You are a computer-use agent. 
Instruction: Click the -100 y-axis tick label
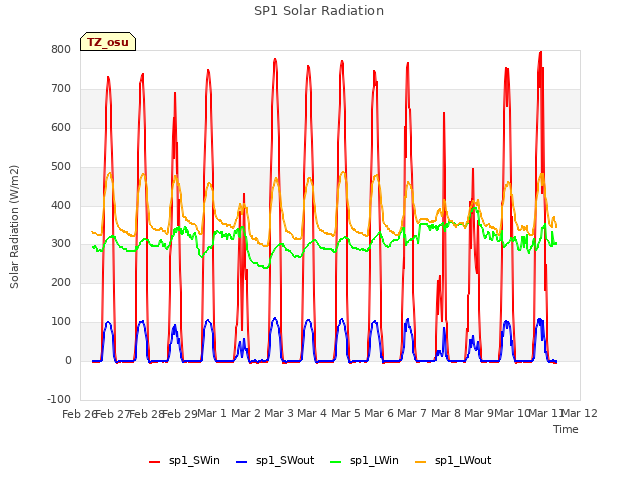coord(59,399)
